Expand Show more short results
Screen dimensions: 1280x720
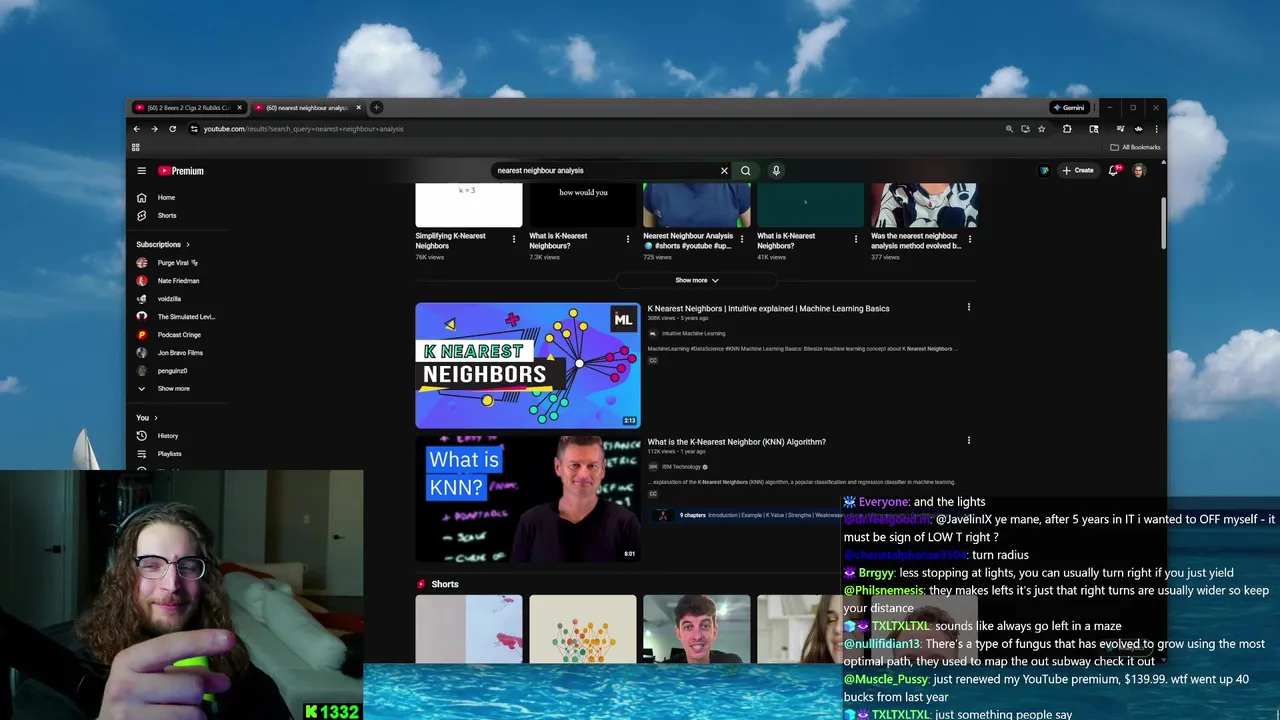(696, 281)
